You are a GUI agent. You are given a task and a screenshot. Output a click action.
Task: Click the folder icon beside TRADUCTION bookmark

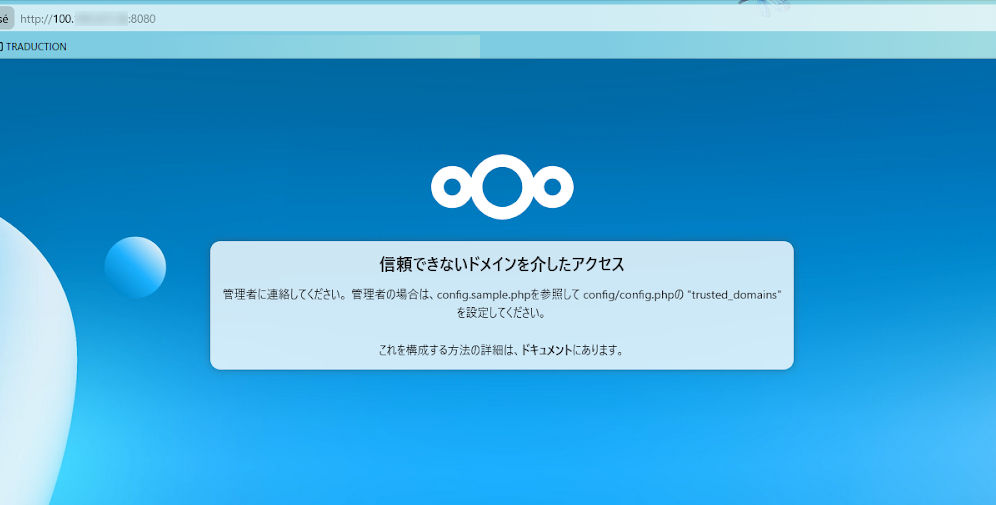[x=1, y=46]
